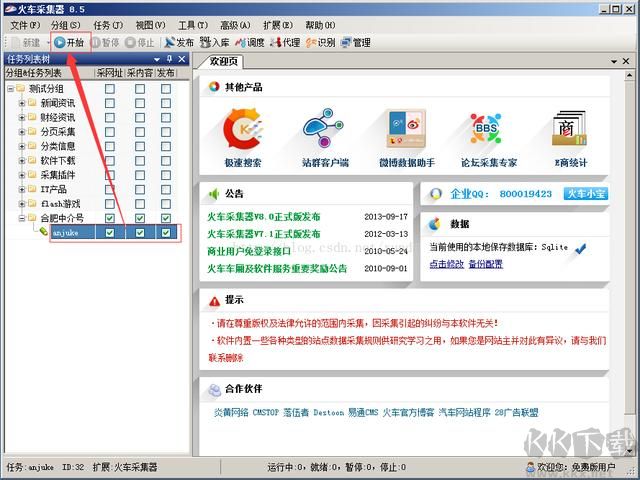Open the 调度 scheduler tool

tap(250, 42)
